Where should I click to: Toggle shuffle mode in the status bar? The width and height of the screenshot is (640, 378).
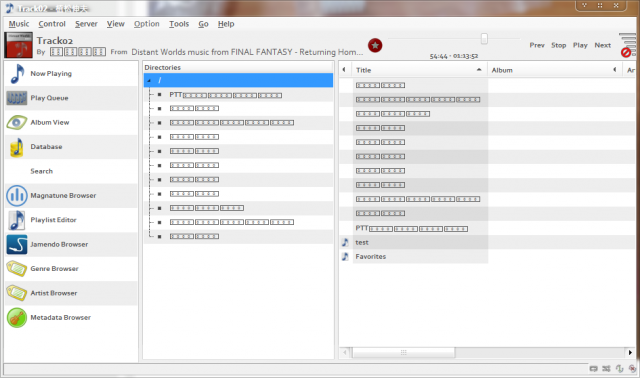pyautogui.click(x=607, y=369)
